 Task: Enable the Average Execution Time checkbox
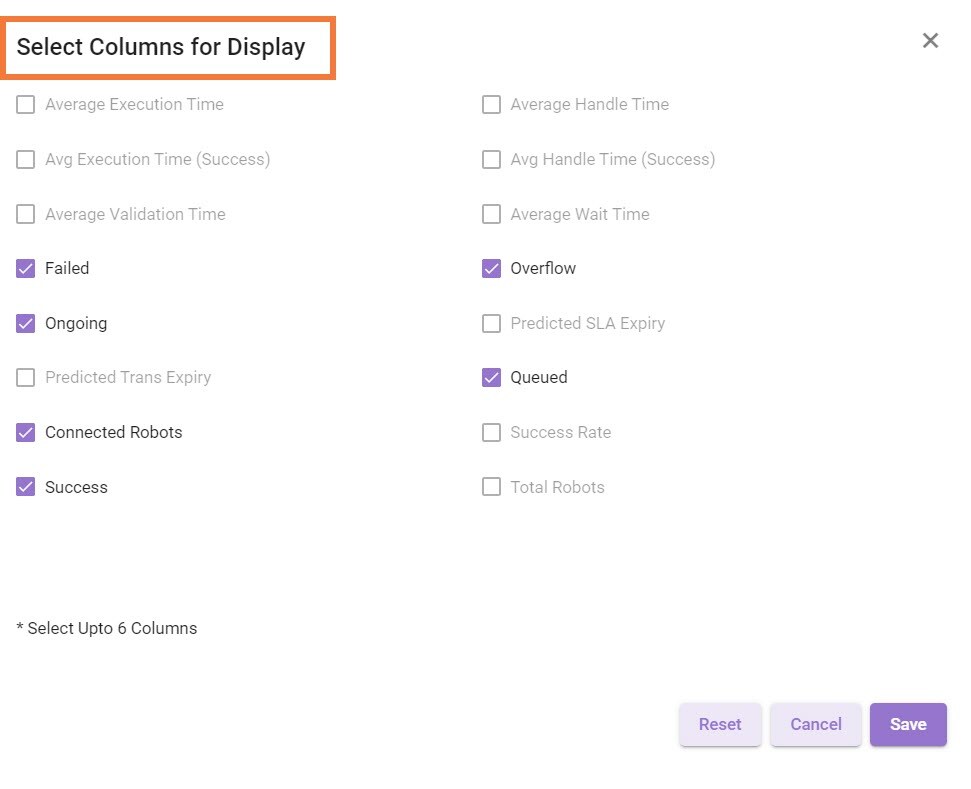[x=25, y=105]
